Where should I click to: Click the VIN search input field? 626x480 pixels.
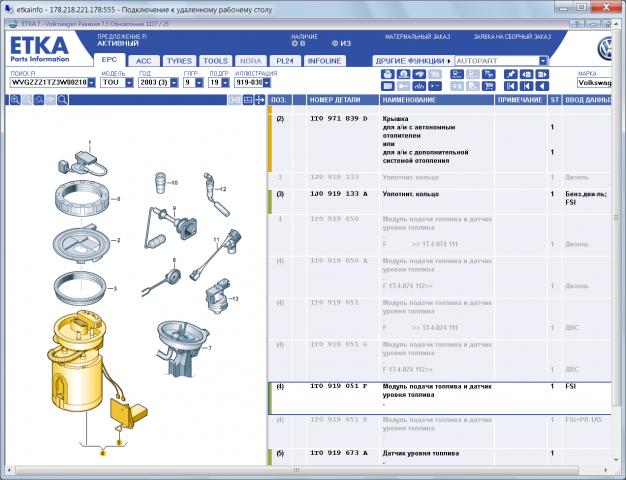coord(49,83)
